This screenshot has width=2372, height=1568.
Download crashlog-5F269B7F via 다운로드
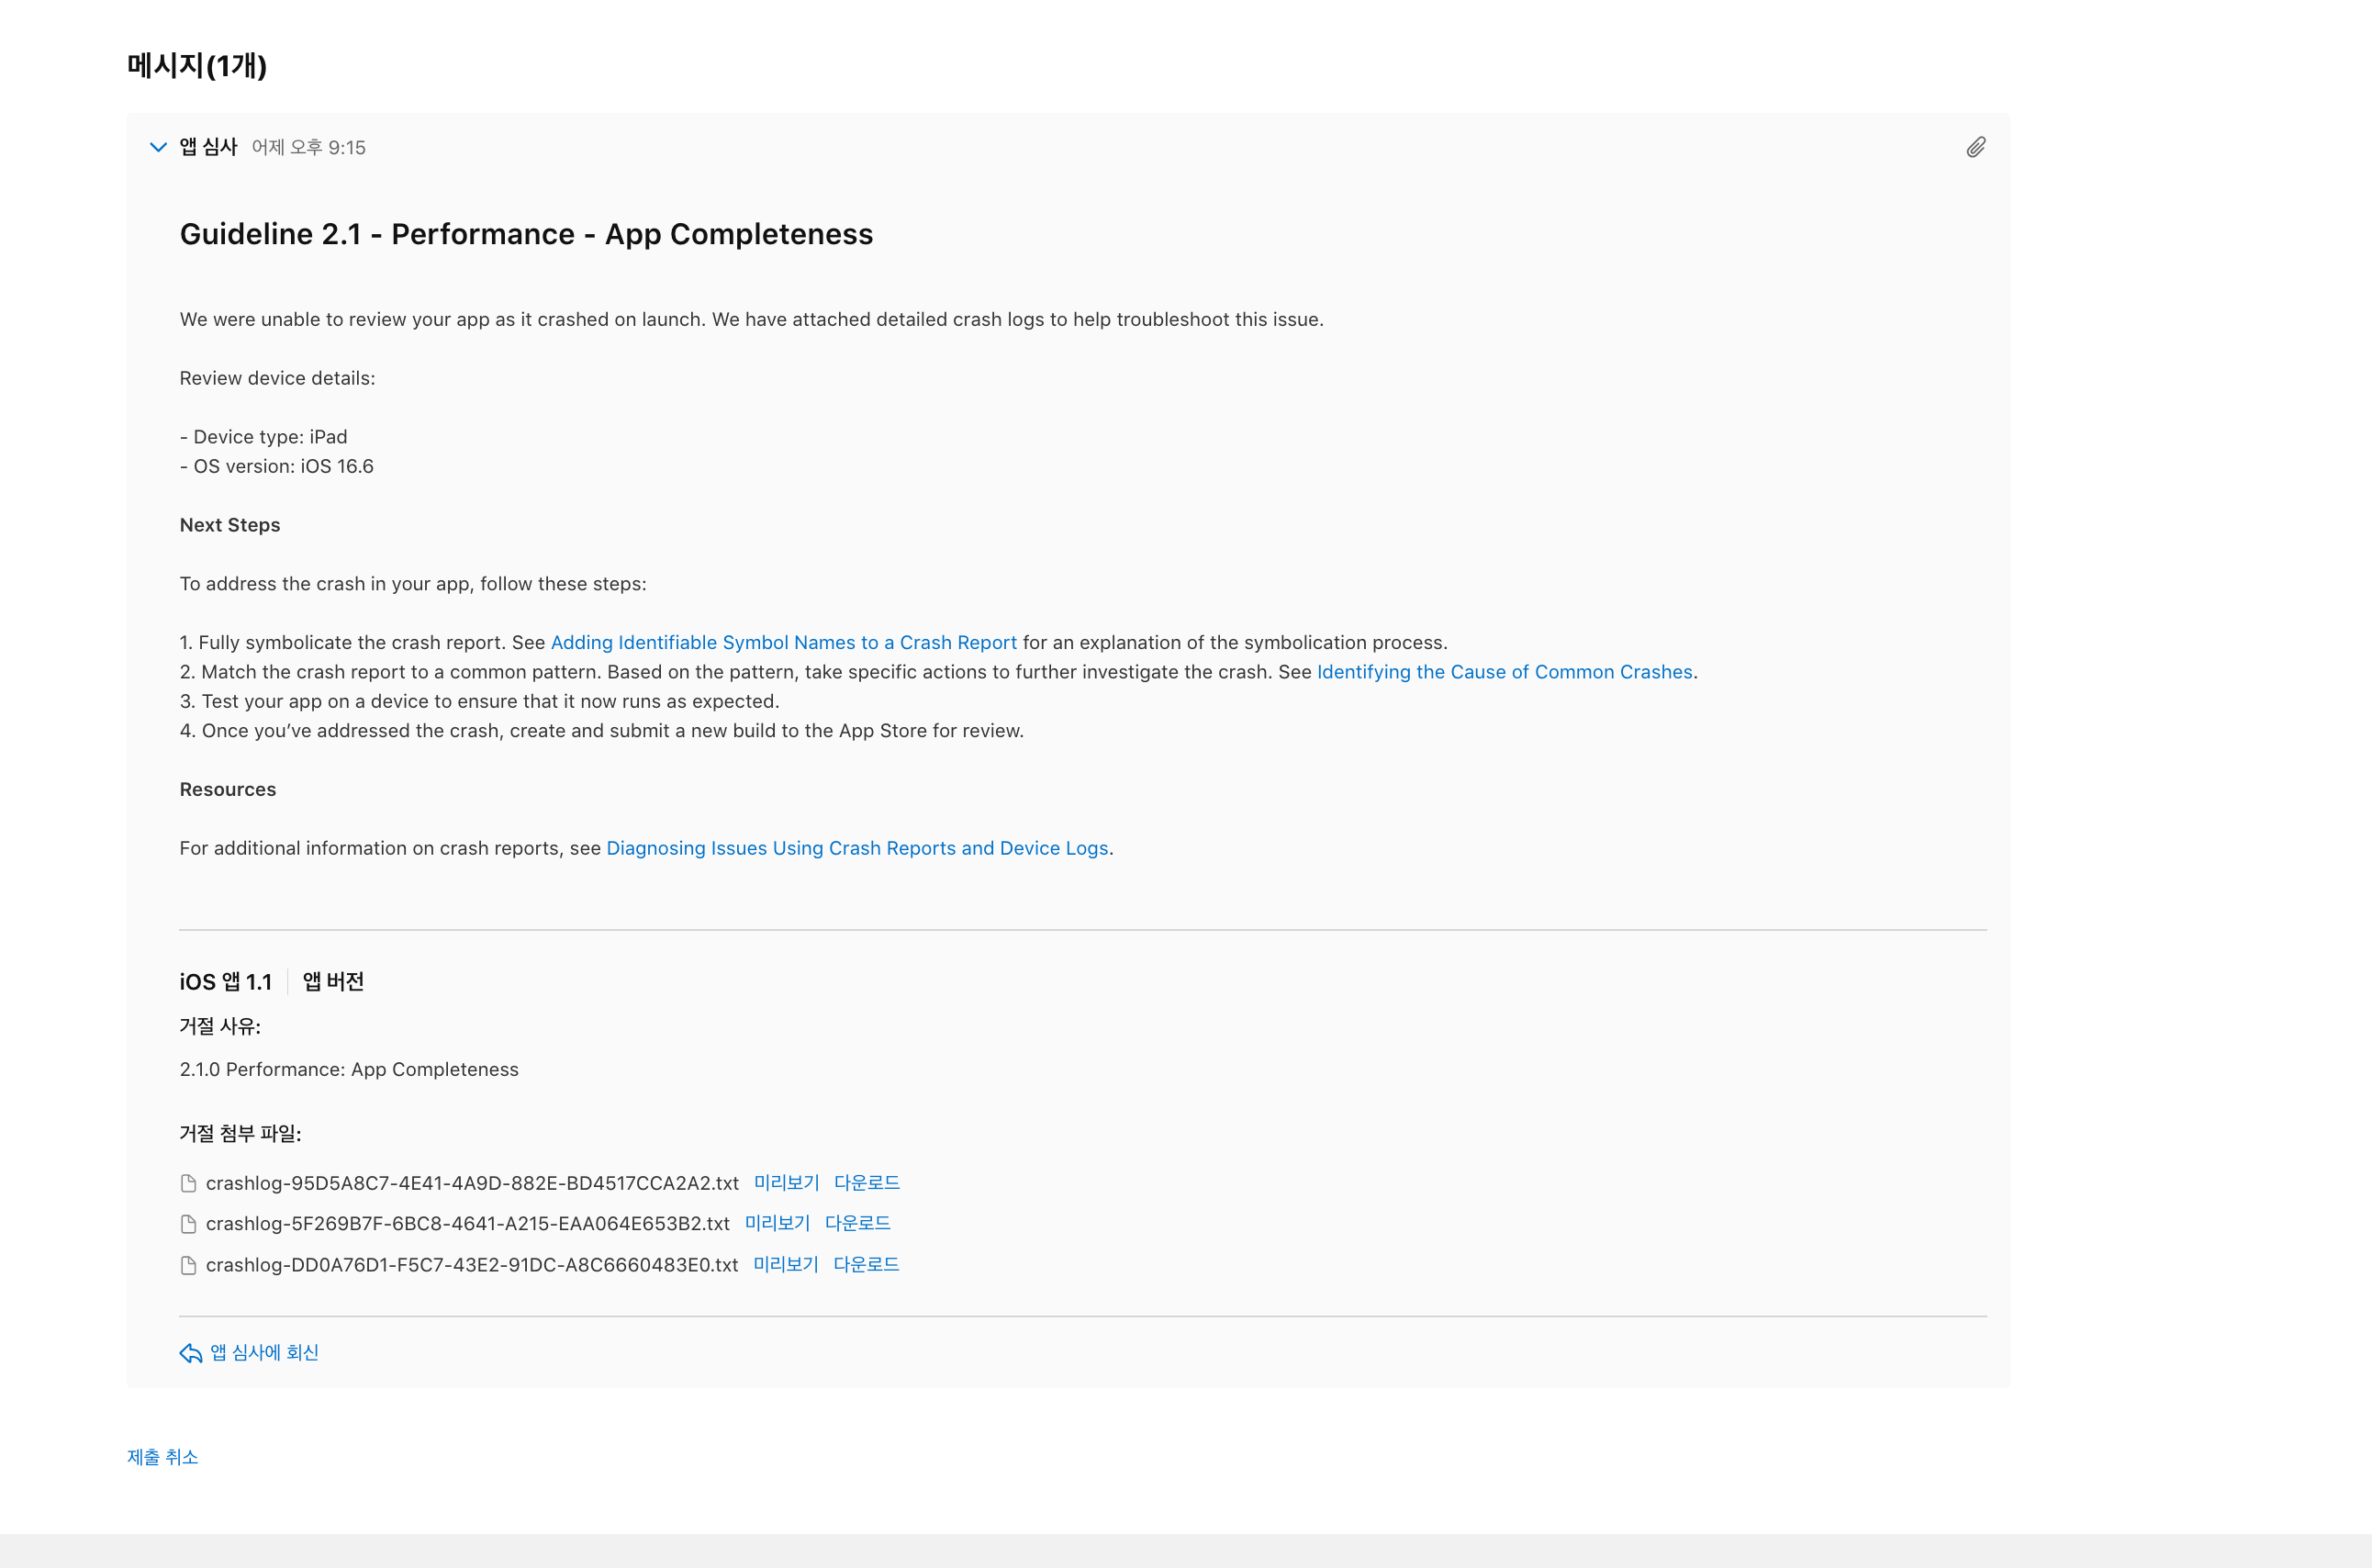pos(857,1223)
